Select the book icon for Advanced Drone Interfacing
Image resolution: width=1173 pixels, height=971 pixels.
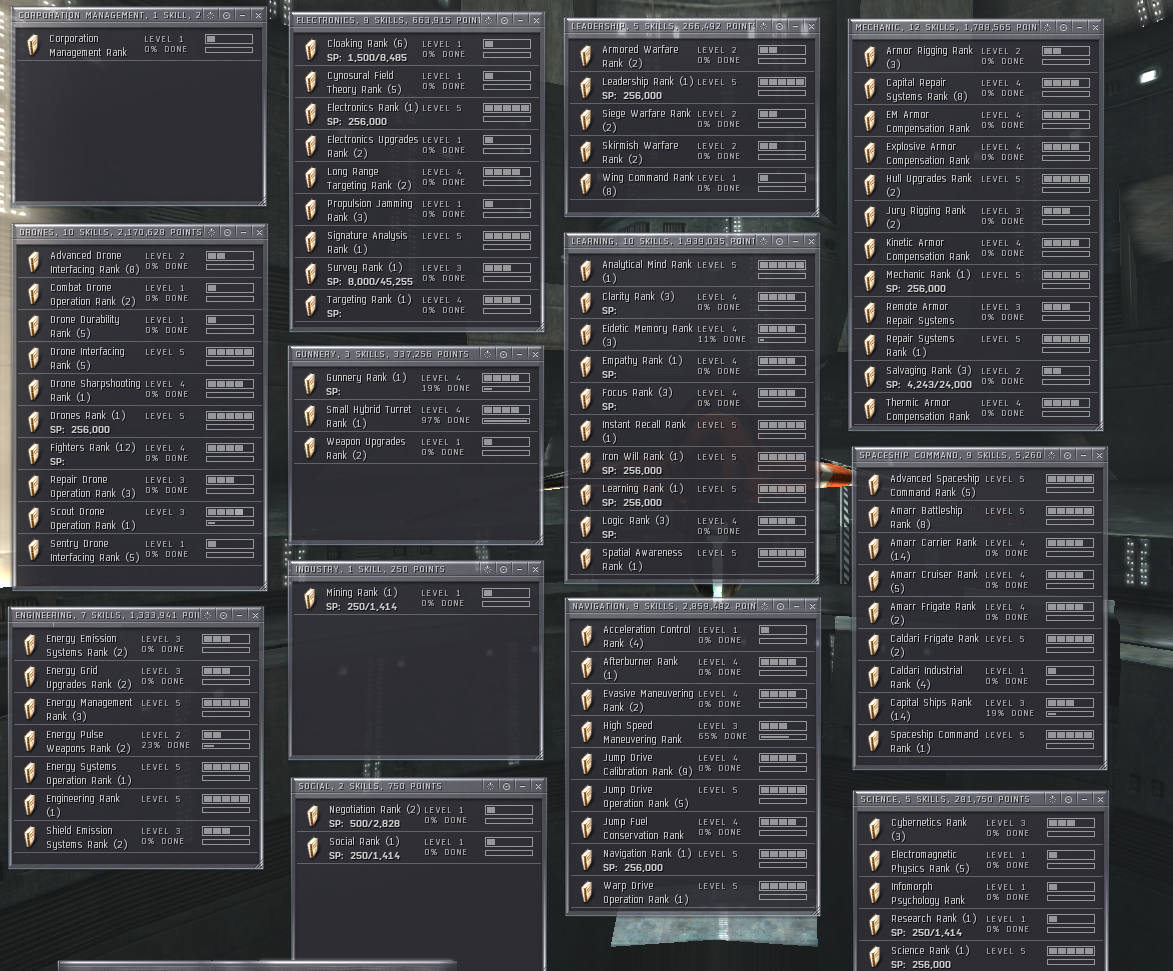point(34,262)
